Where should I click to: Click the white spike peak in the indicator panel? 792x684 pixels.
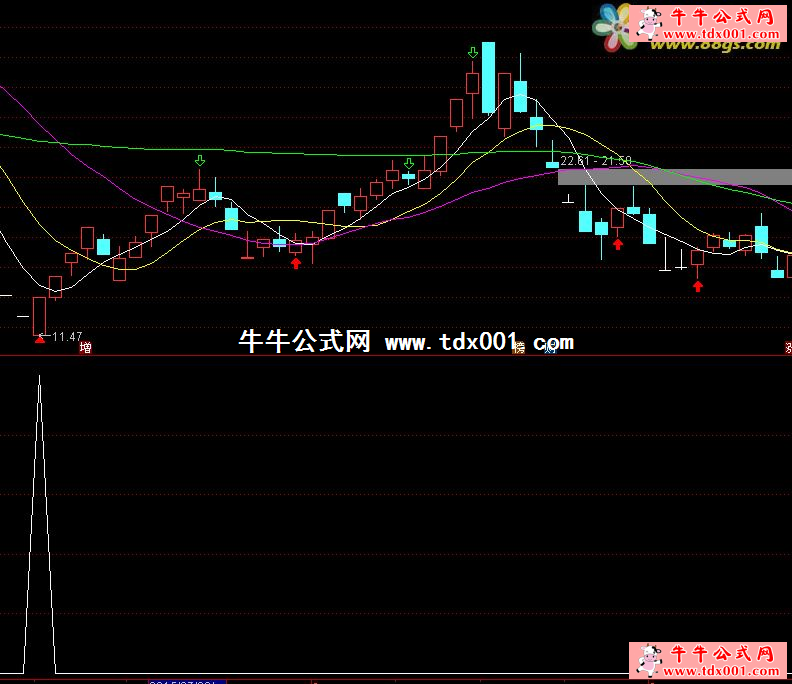(39, 377)
